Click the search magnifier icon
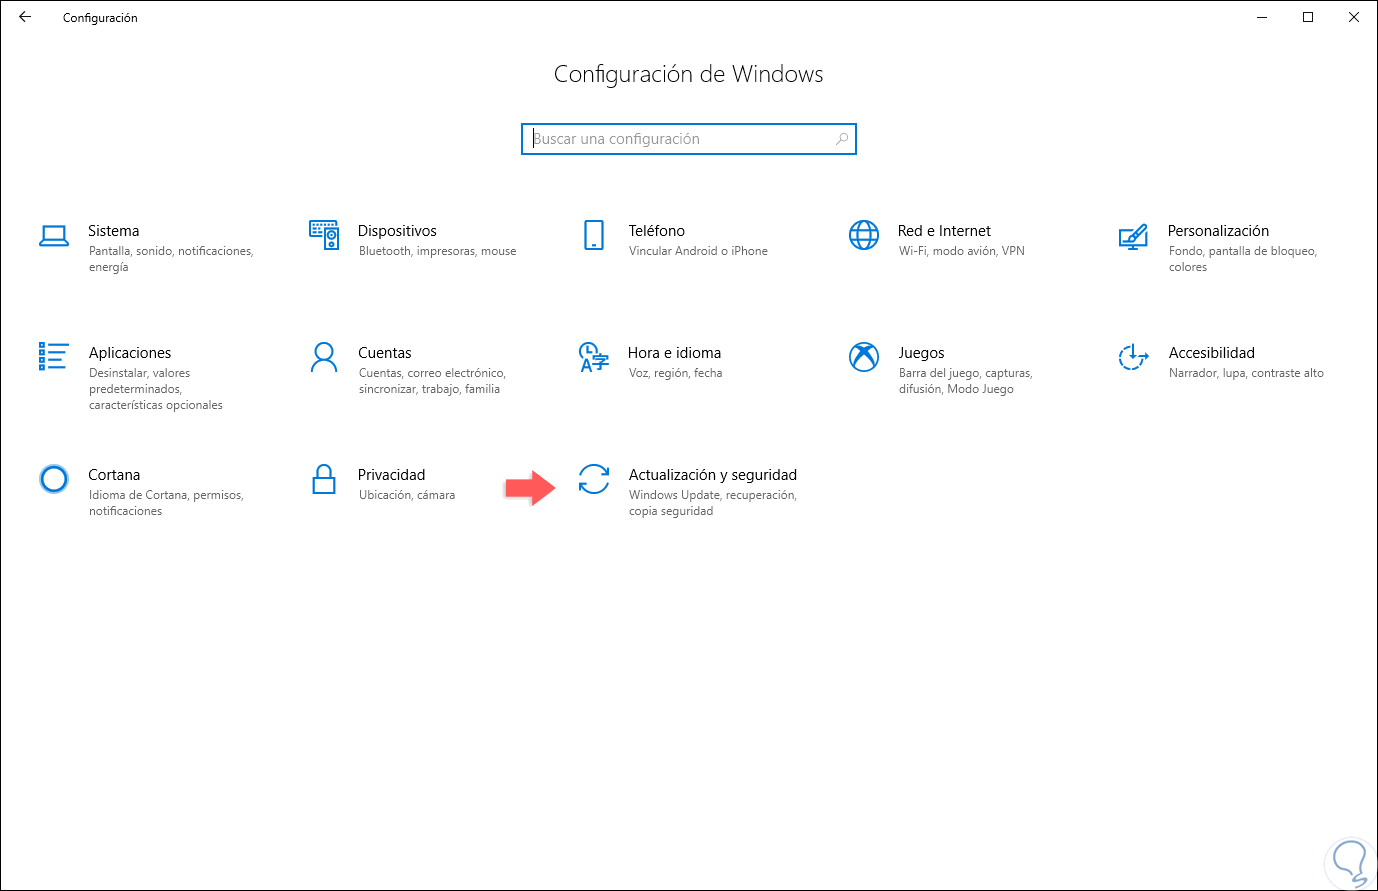The height and width of the screenshot is (891, 1378). (x=842, y=139)
